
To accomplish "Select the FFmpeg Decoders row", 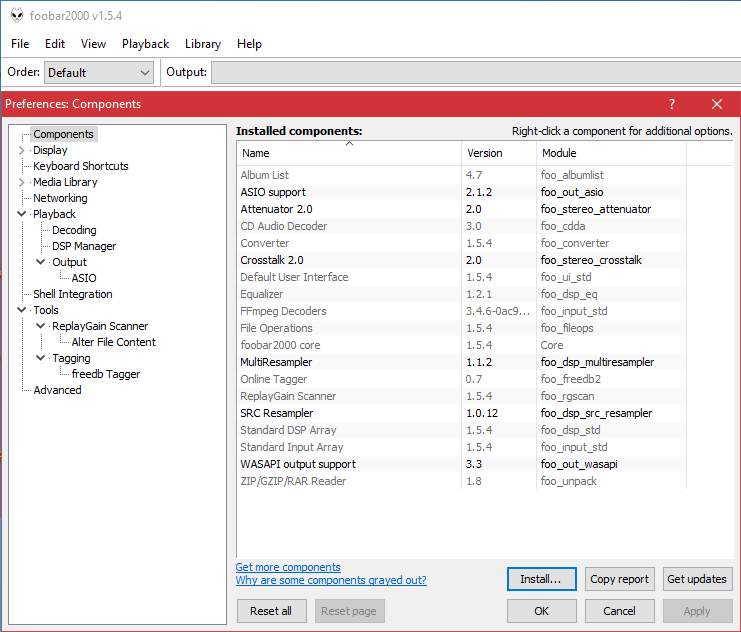I will (462, 311).
